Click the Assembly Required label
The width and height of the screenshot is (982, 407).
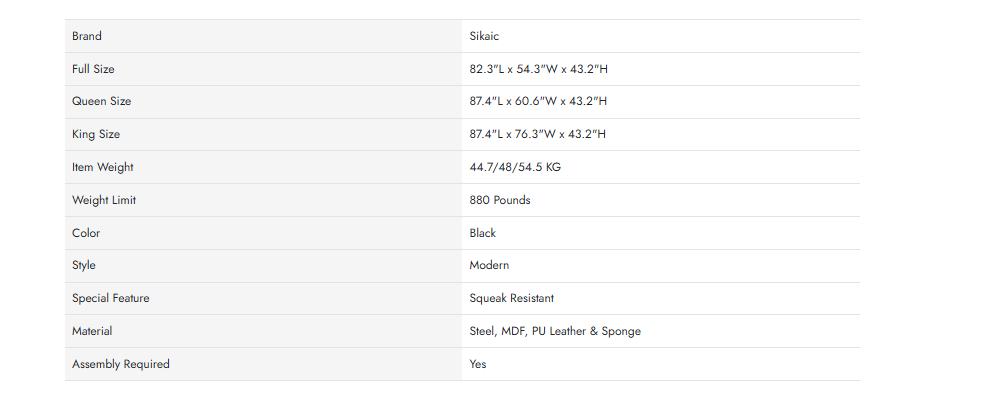tap(121, 364)
